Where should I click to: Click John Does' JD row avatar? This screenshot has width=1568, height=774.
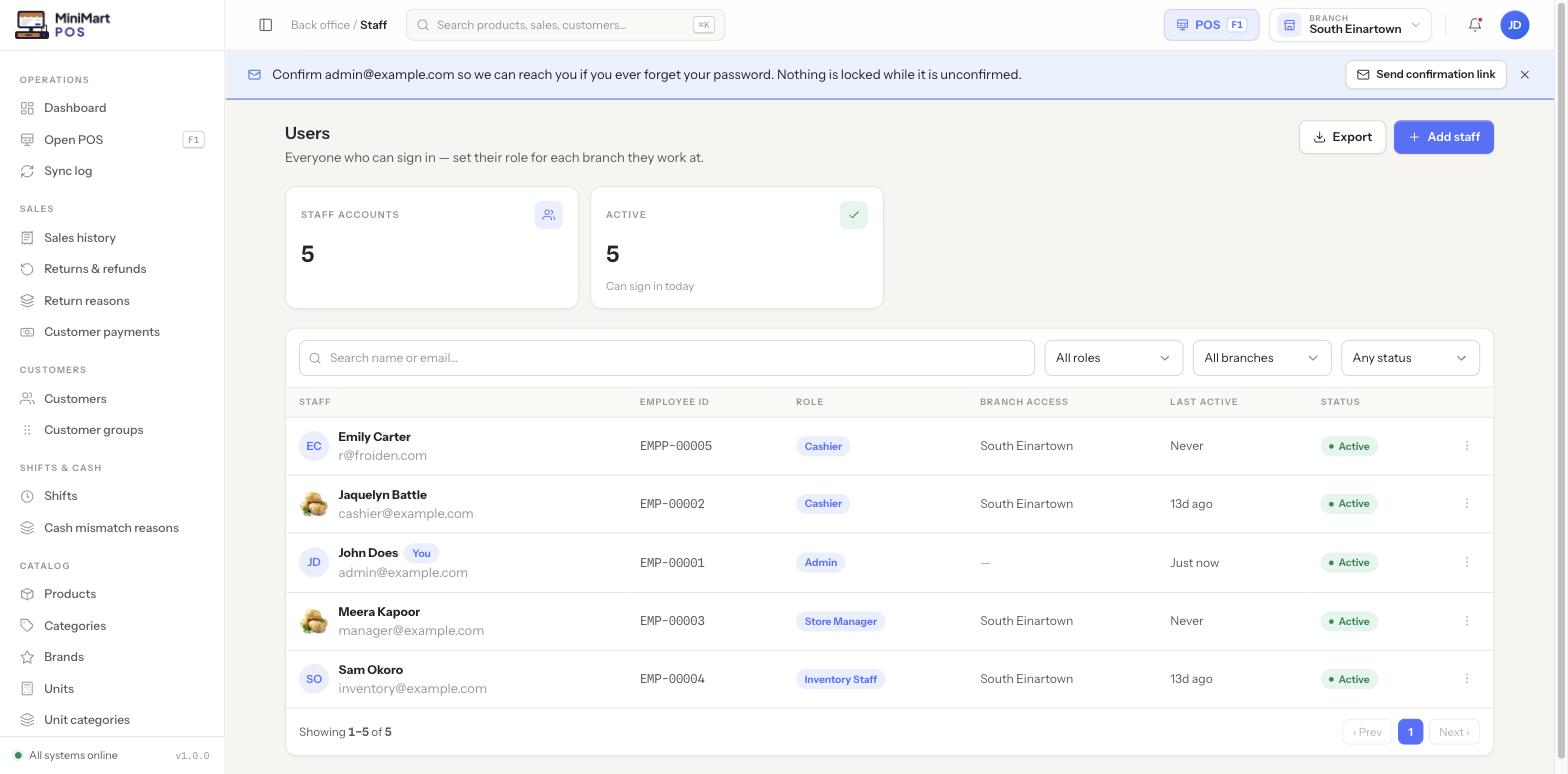314,562
